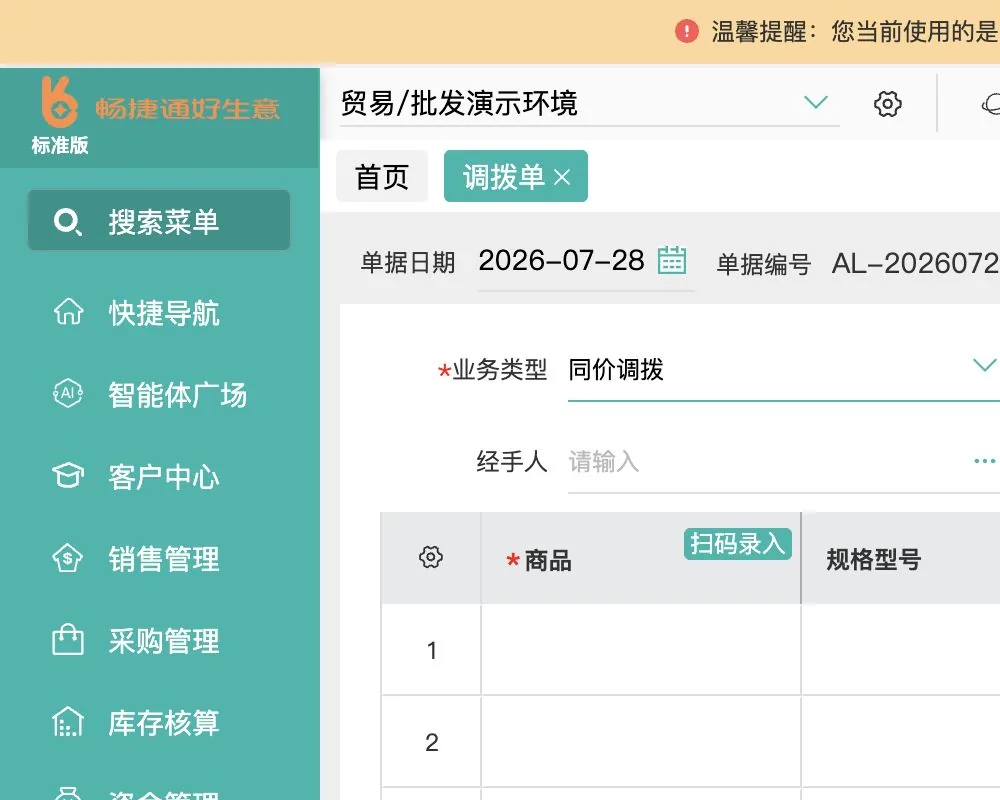Click the 搜索菜单 search box
This screenshot has height=800, width=1000.
[159, 220]
